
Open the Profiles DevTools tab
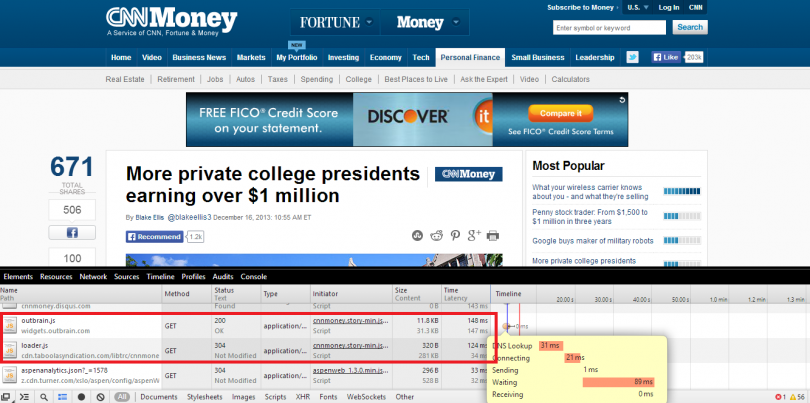(x=193, y=276)
